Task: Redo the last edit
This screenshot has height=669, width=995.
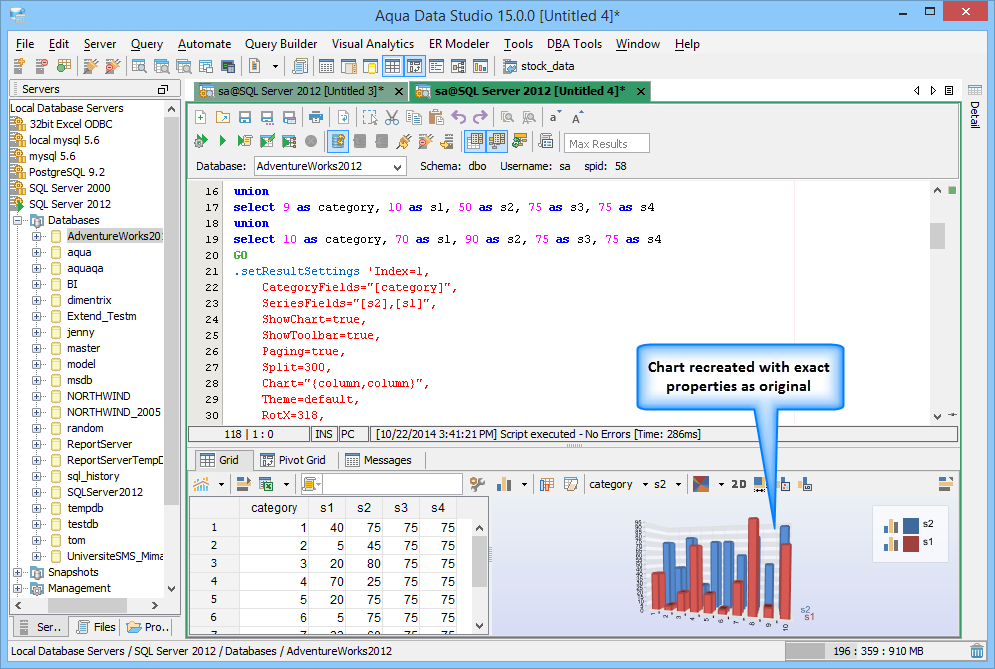Action: [480, 117]
